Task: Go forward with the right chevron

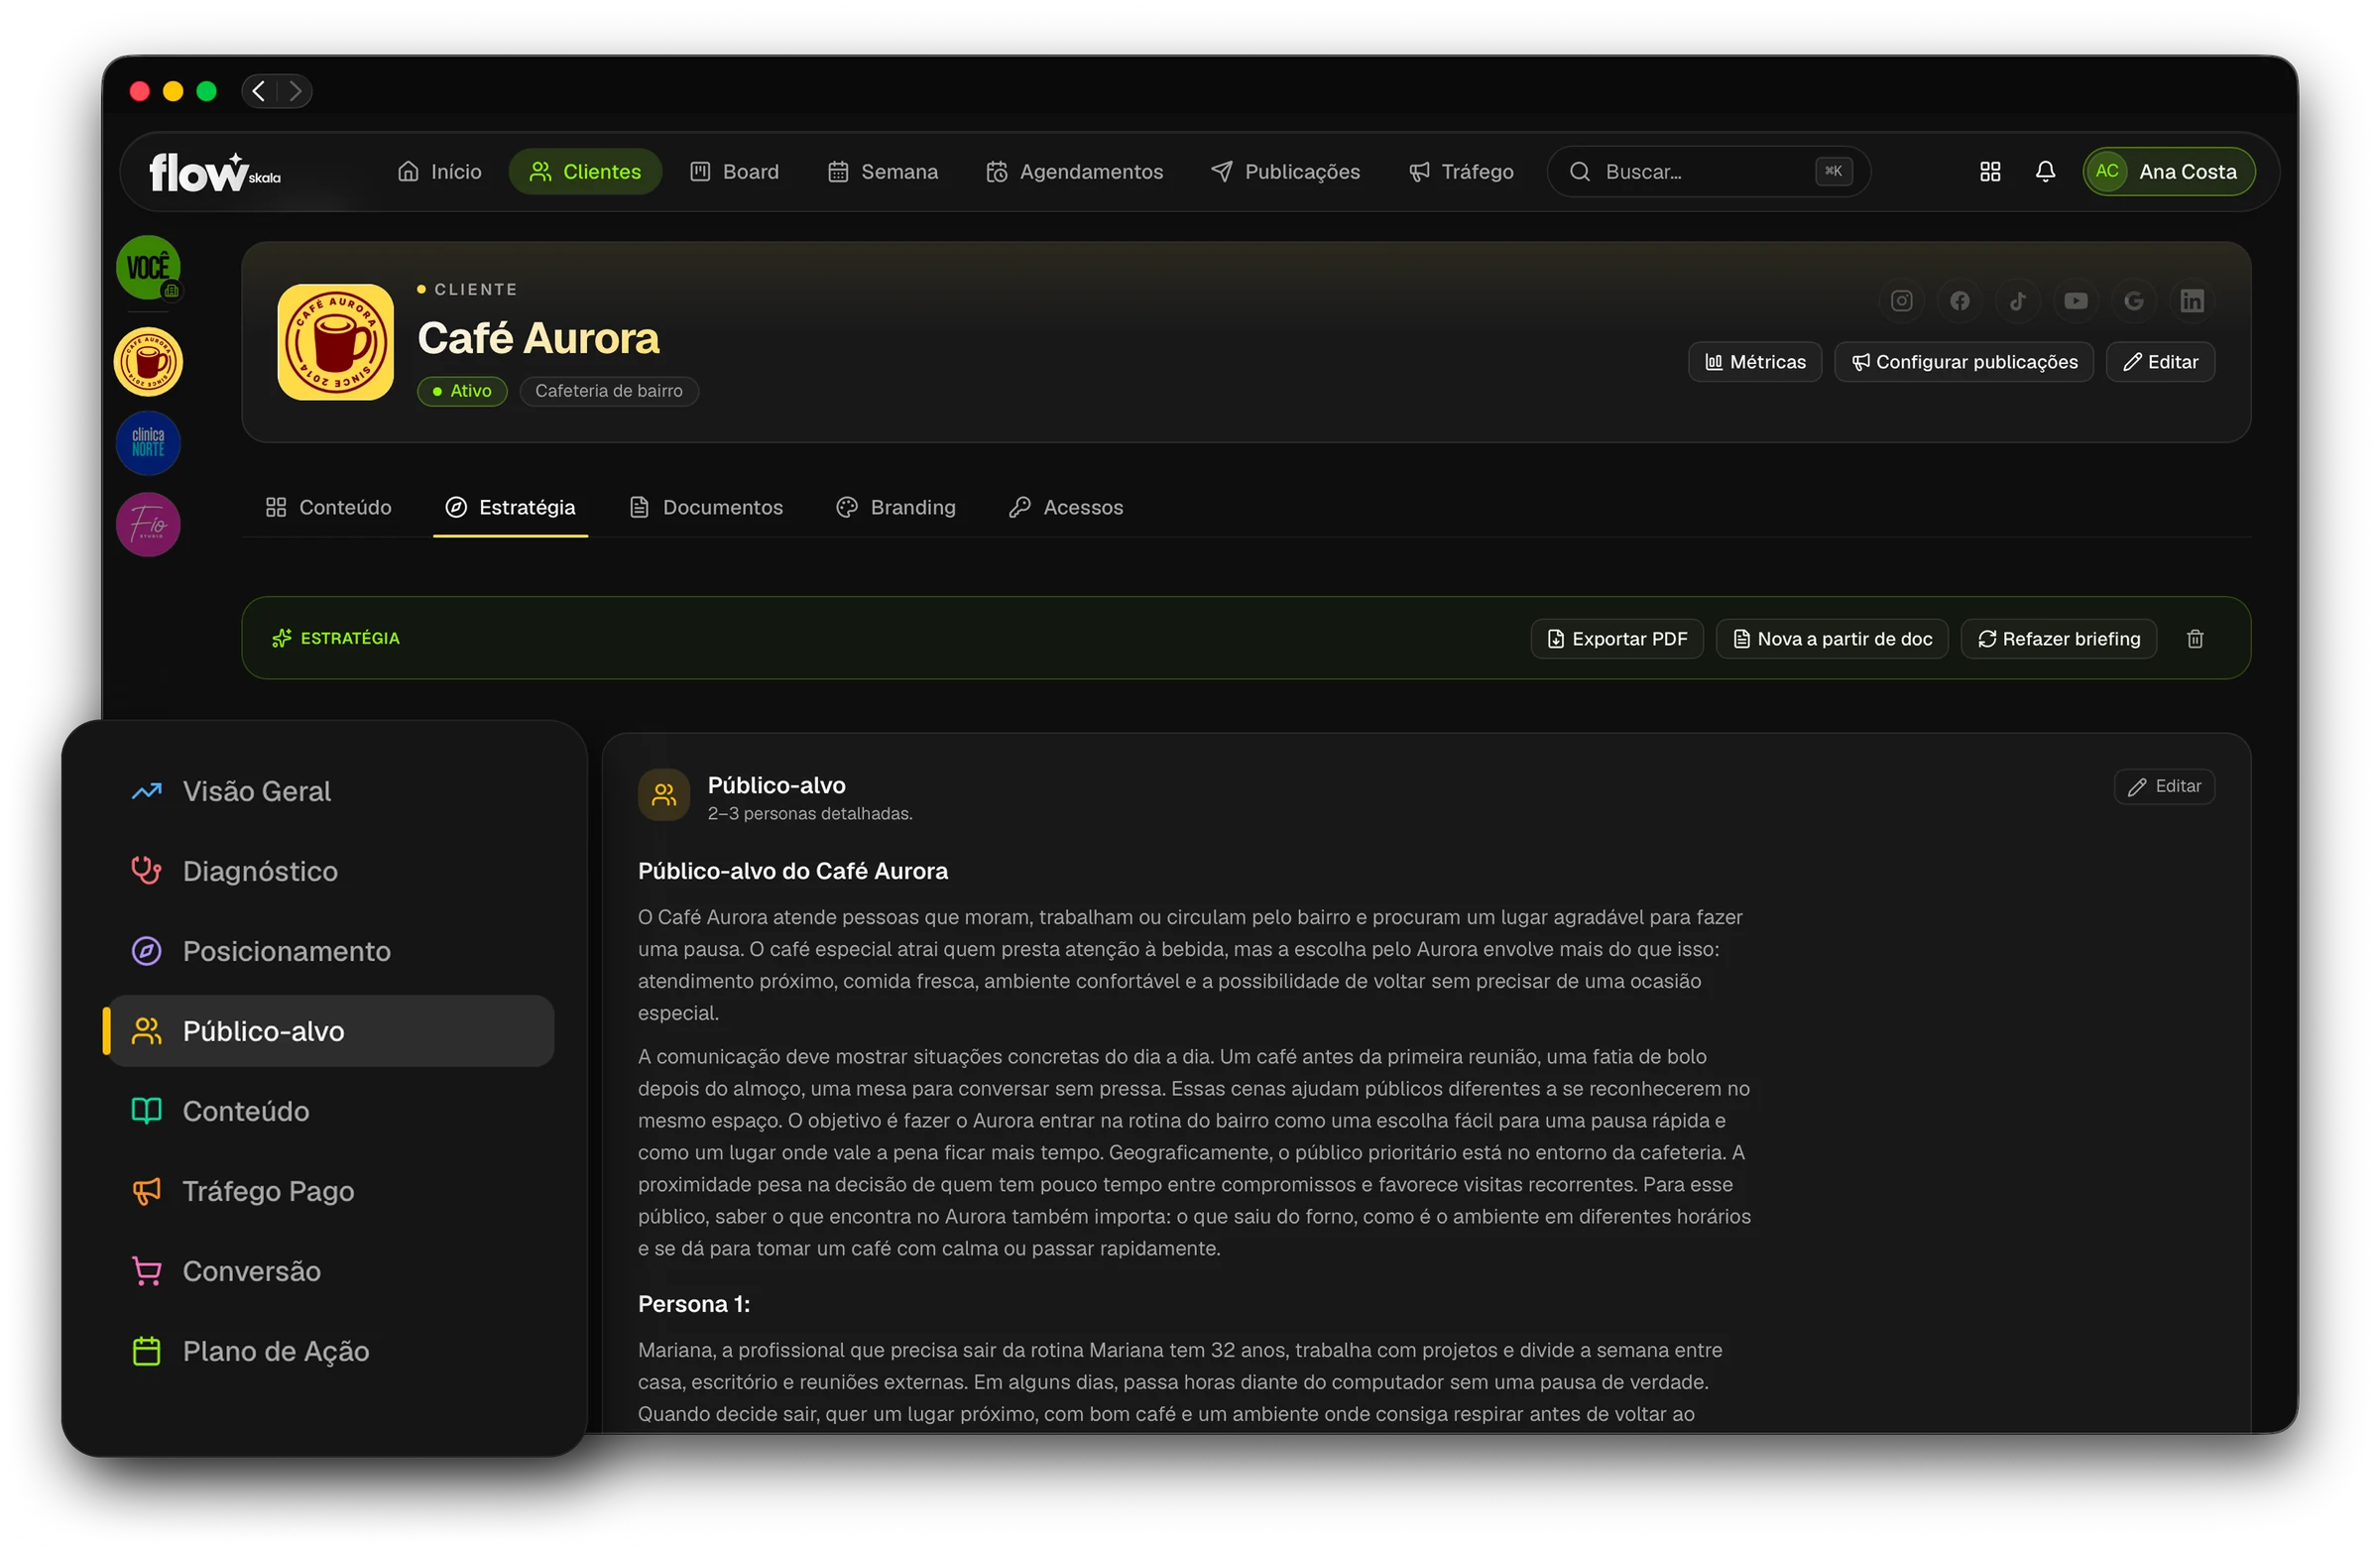Action: tap(295, 91)
